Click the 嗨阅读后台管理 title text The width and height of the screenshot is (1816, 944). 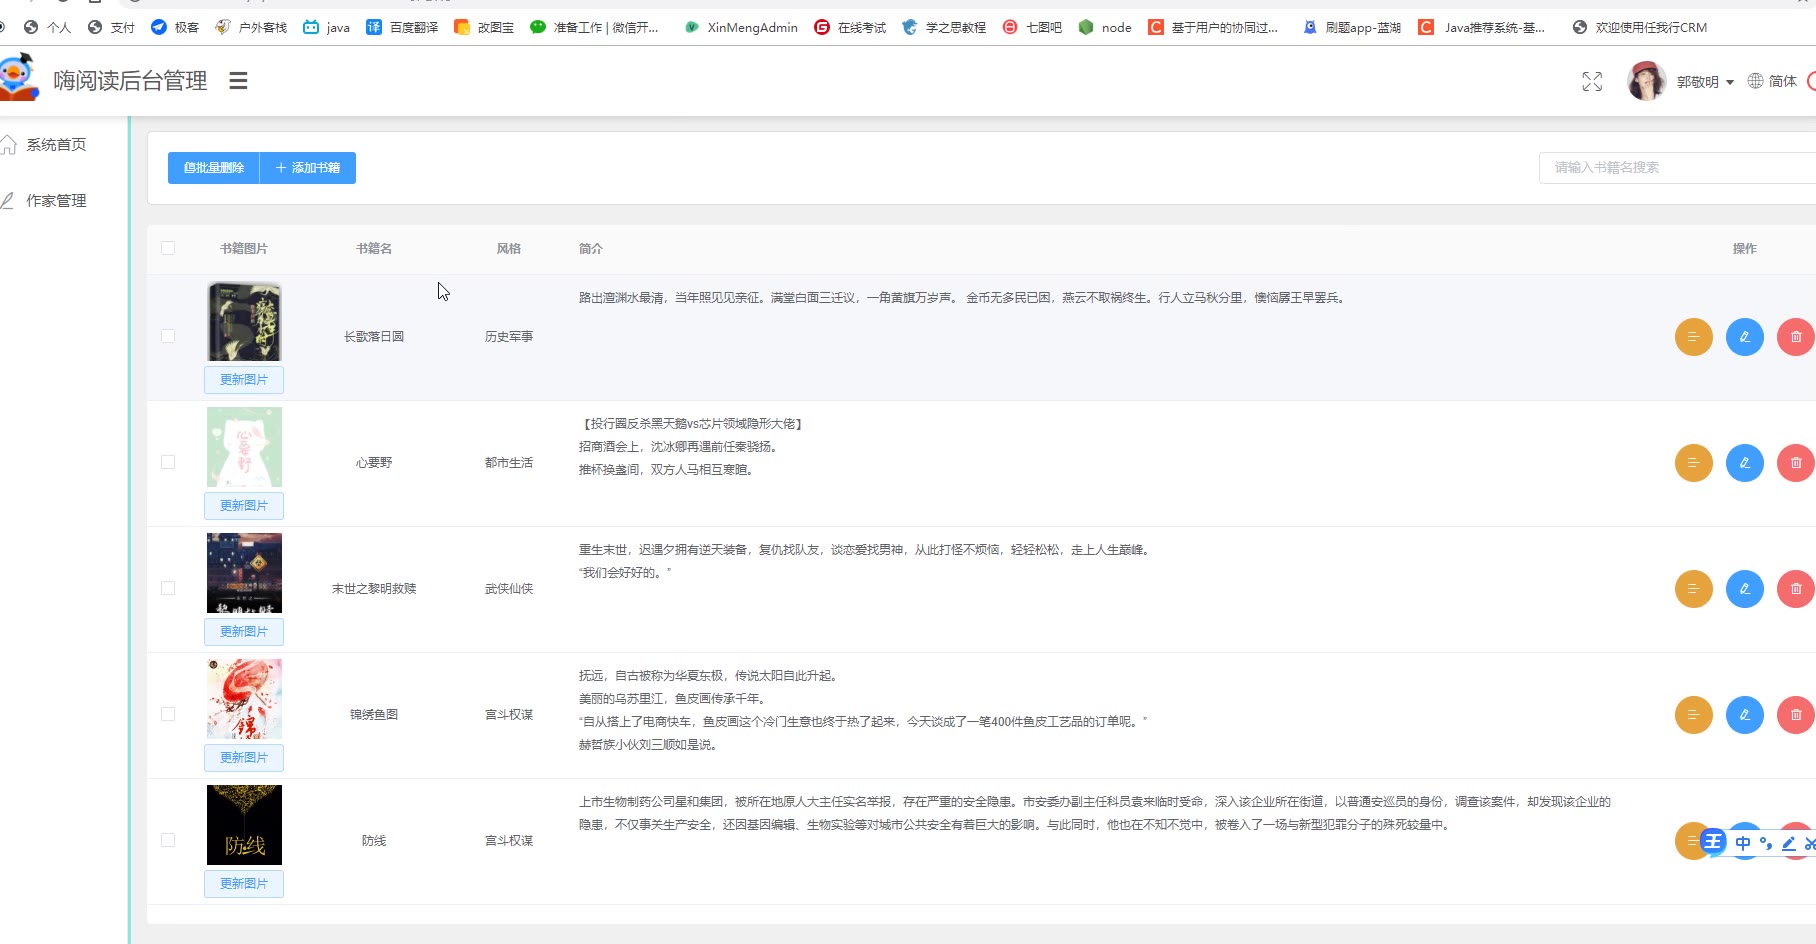point(130,81)
